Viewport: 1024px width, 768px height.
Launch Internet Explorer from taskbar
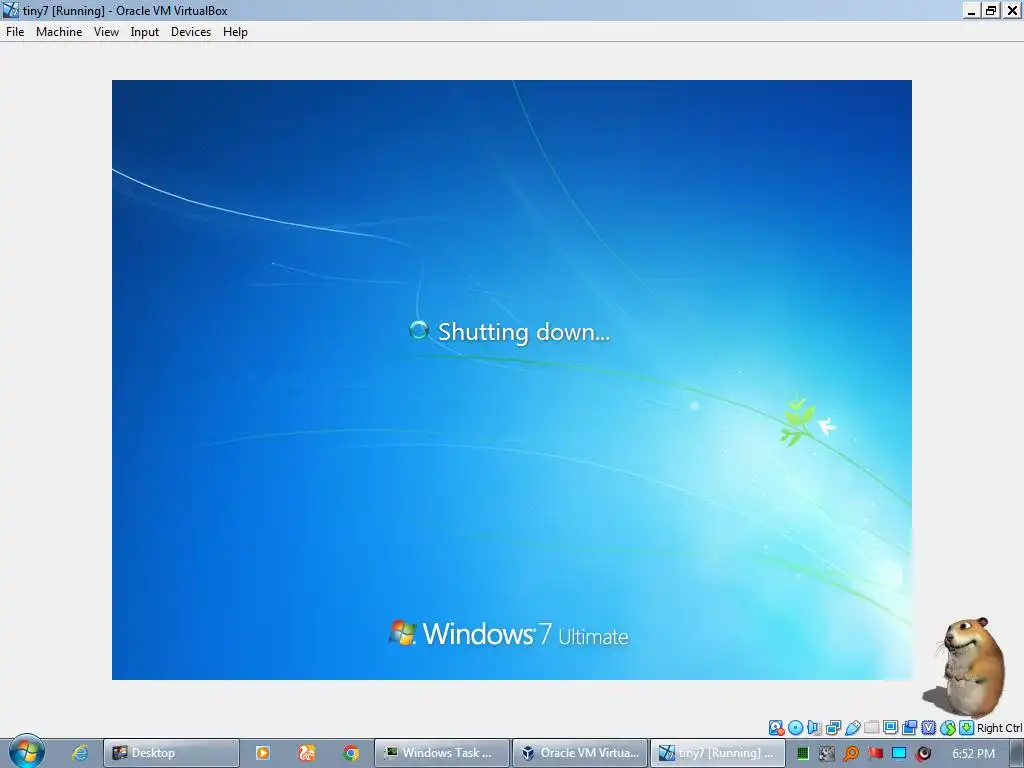click(x=80, y=753)
